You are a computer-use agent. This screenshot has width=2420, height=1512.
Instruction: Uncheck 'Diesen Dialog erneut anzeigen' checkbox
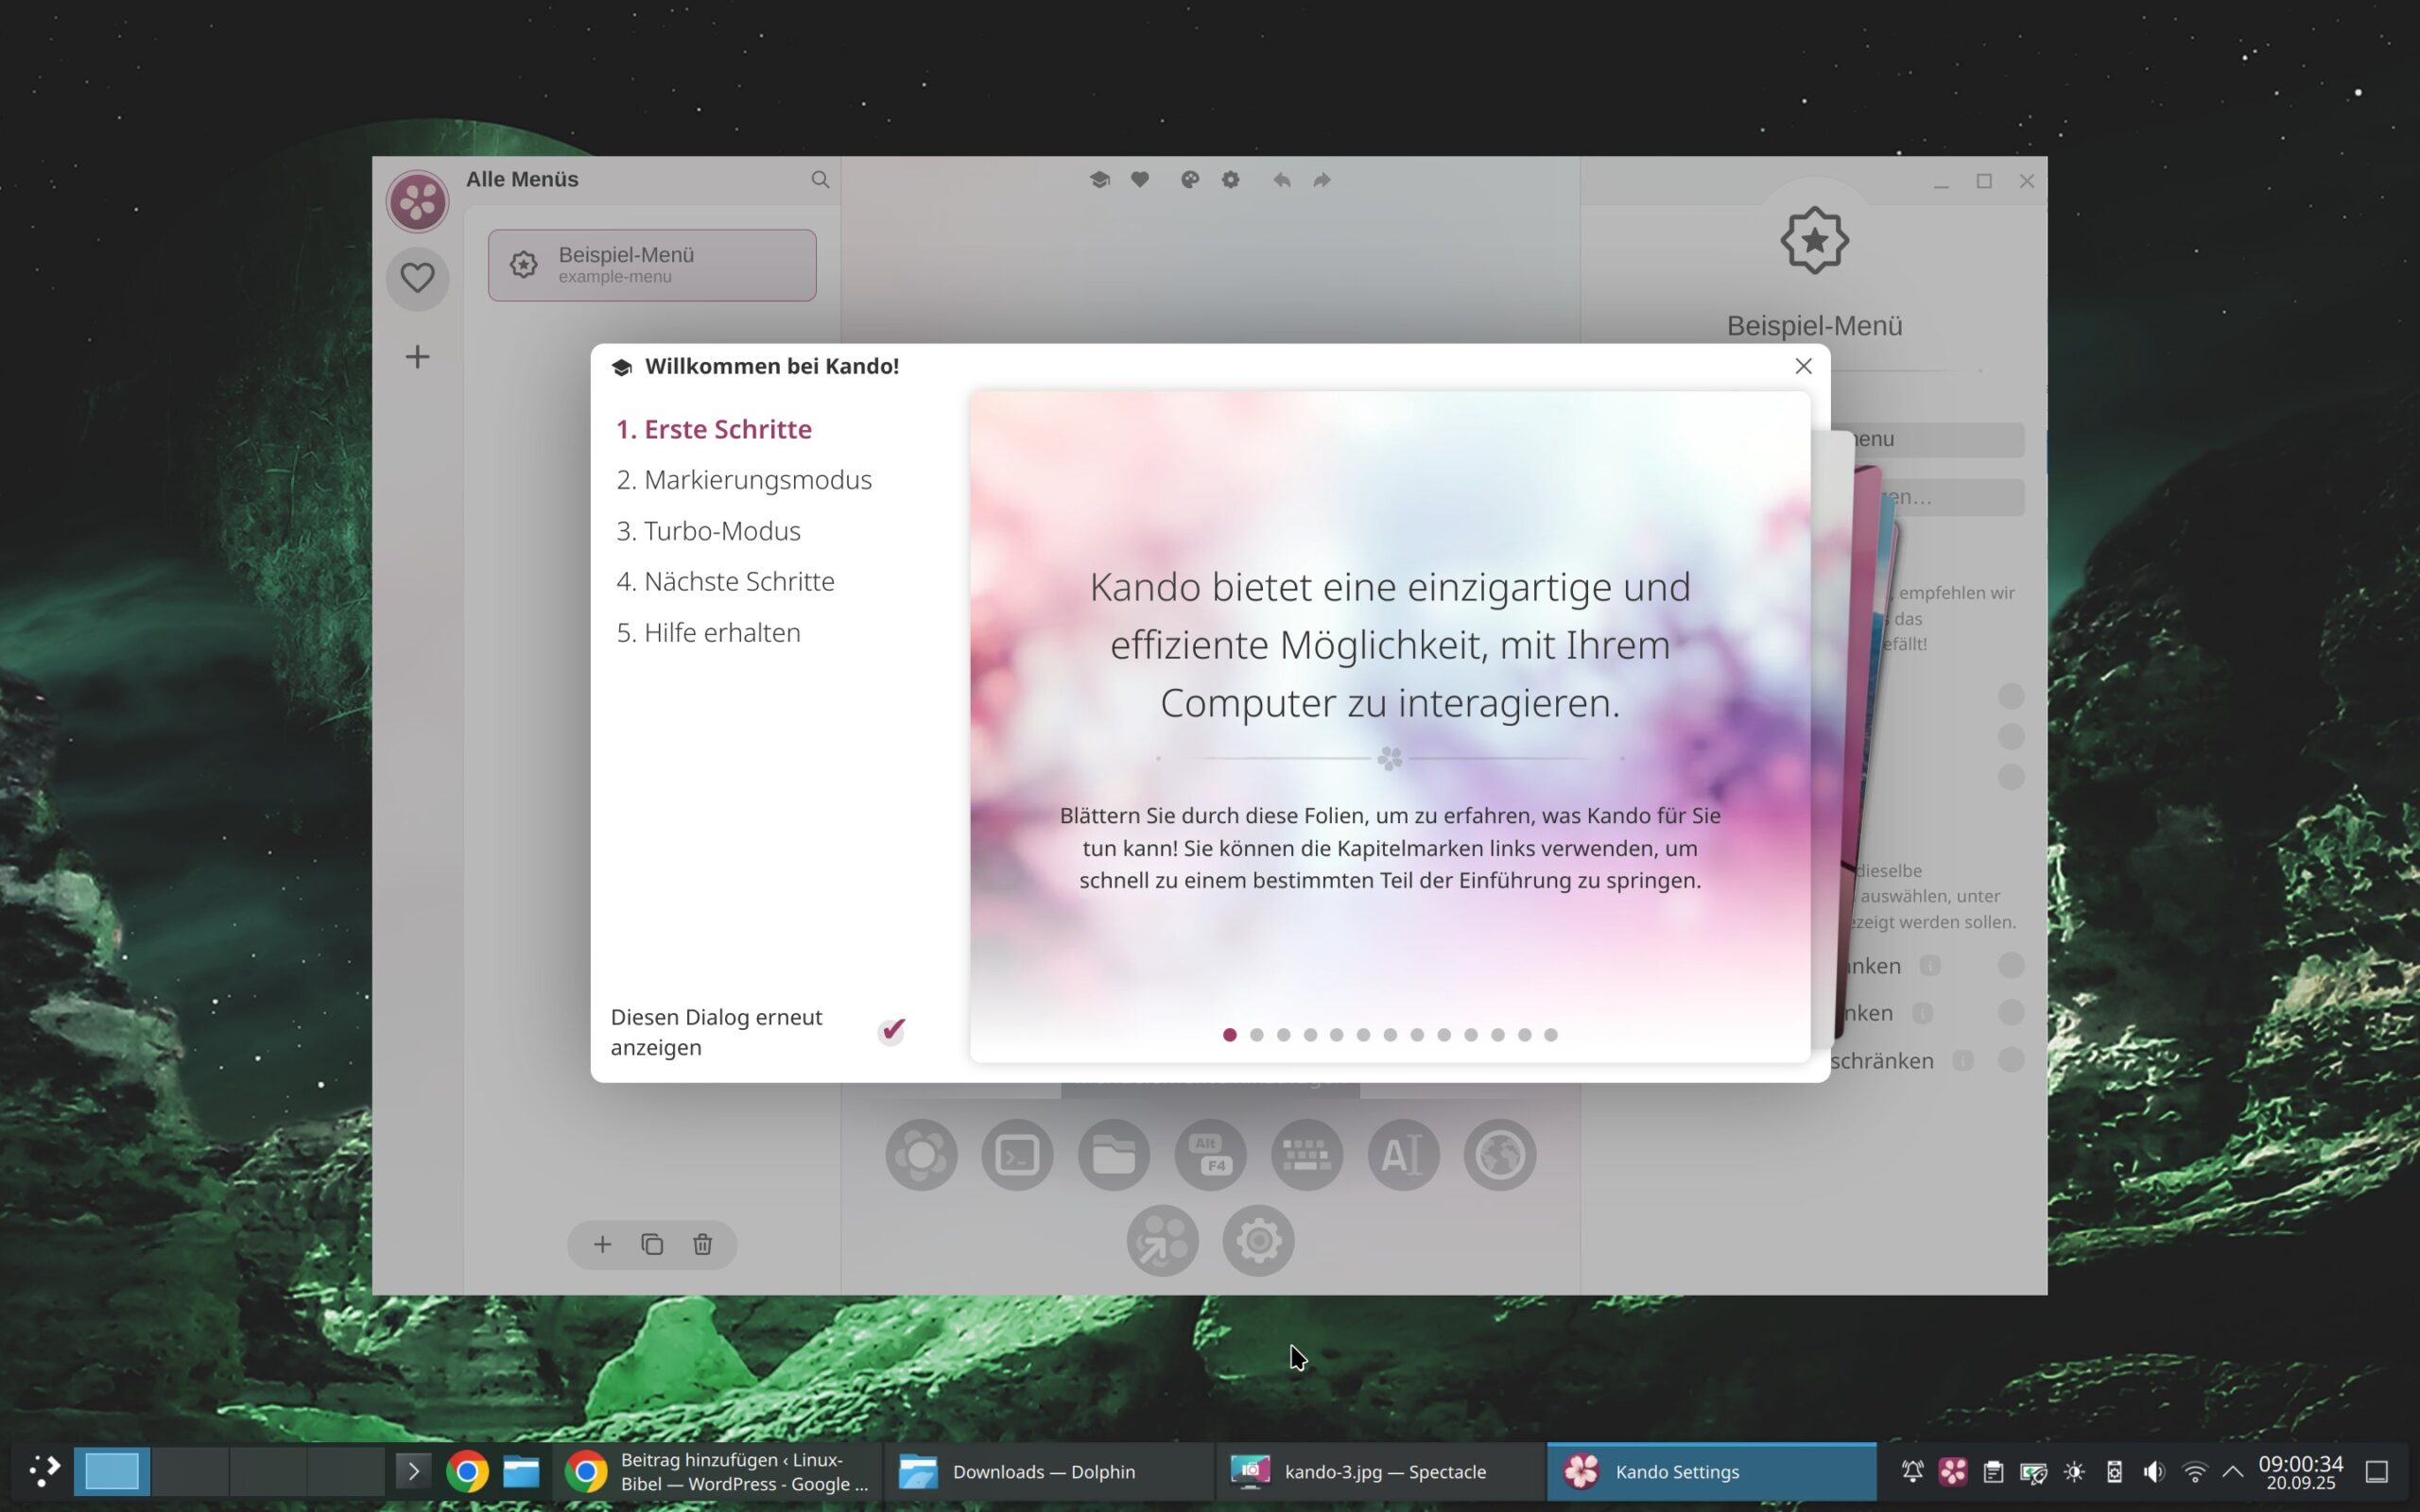tap(891, 1031)
